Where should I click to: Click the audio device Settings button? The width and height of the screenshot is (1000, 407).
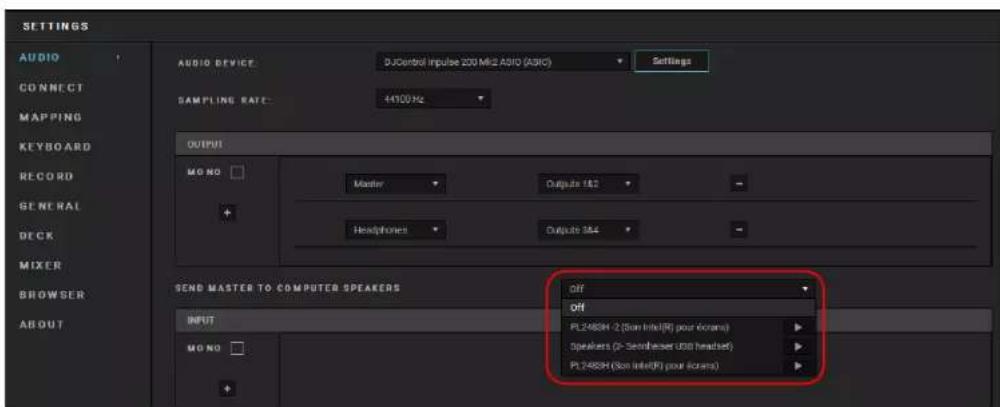[x=672, y=62]
